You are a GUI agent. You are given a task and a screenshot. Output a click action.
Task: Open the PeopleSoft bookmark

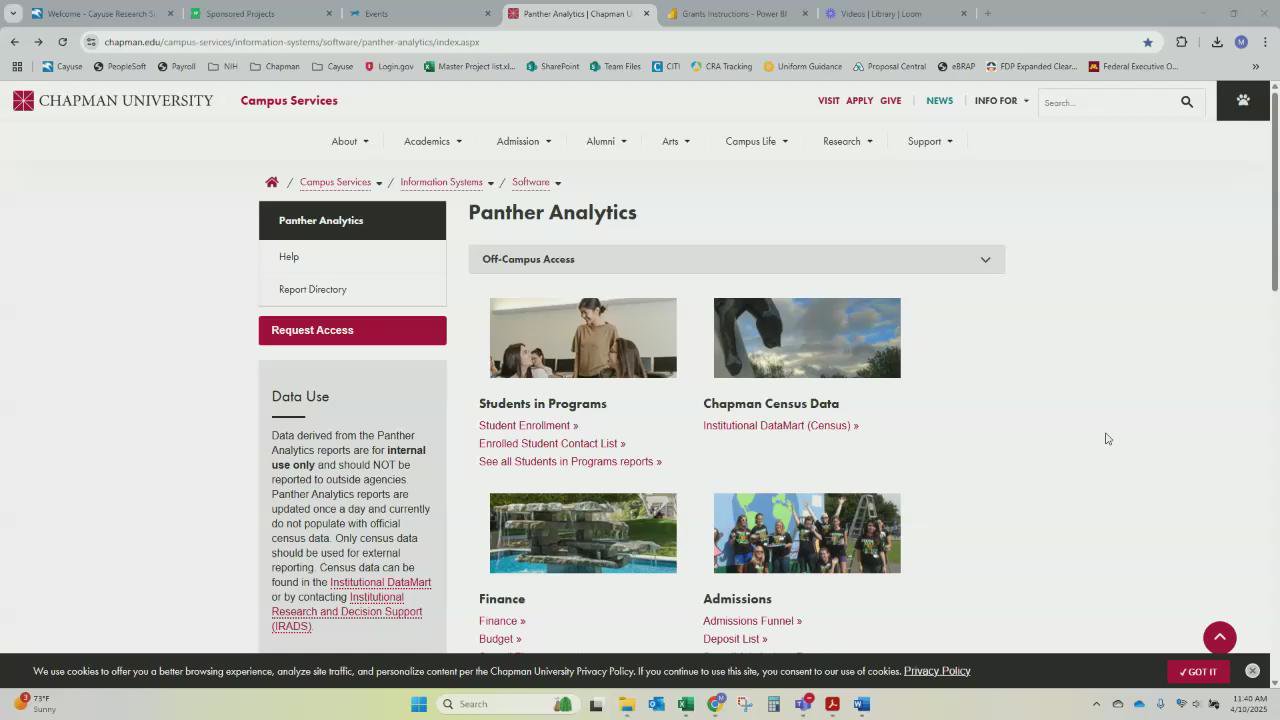tap(119, 67)
